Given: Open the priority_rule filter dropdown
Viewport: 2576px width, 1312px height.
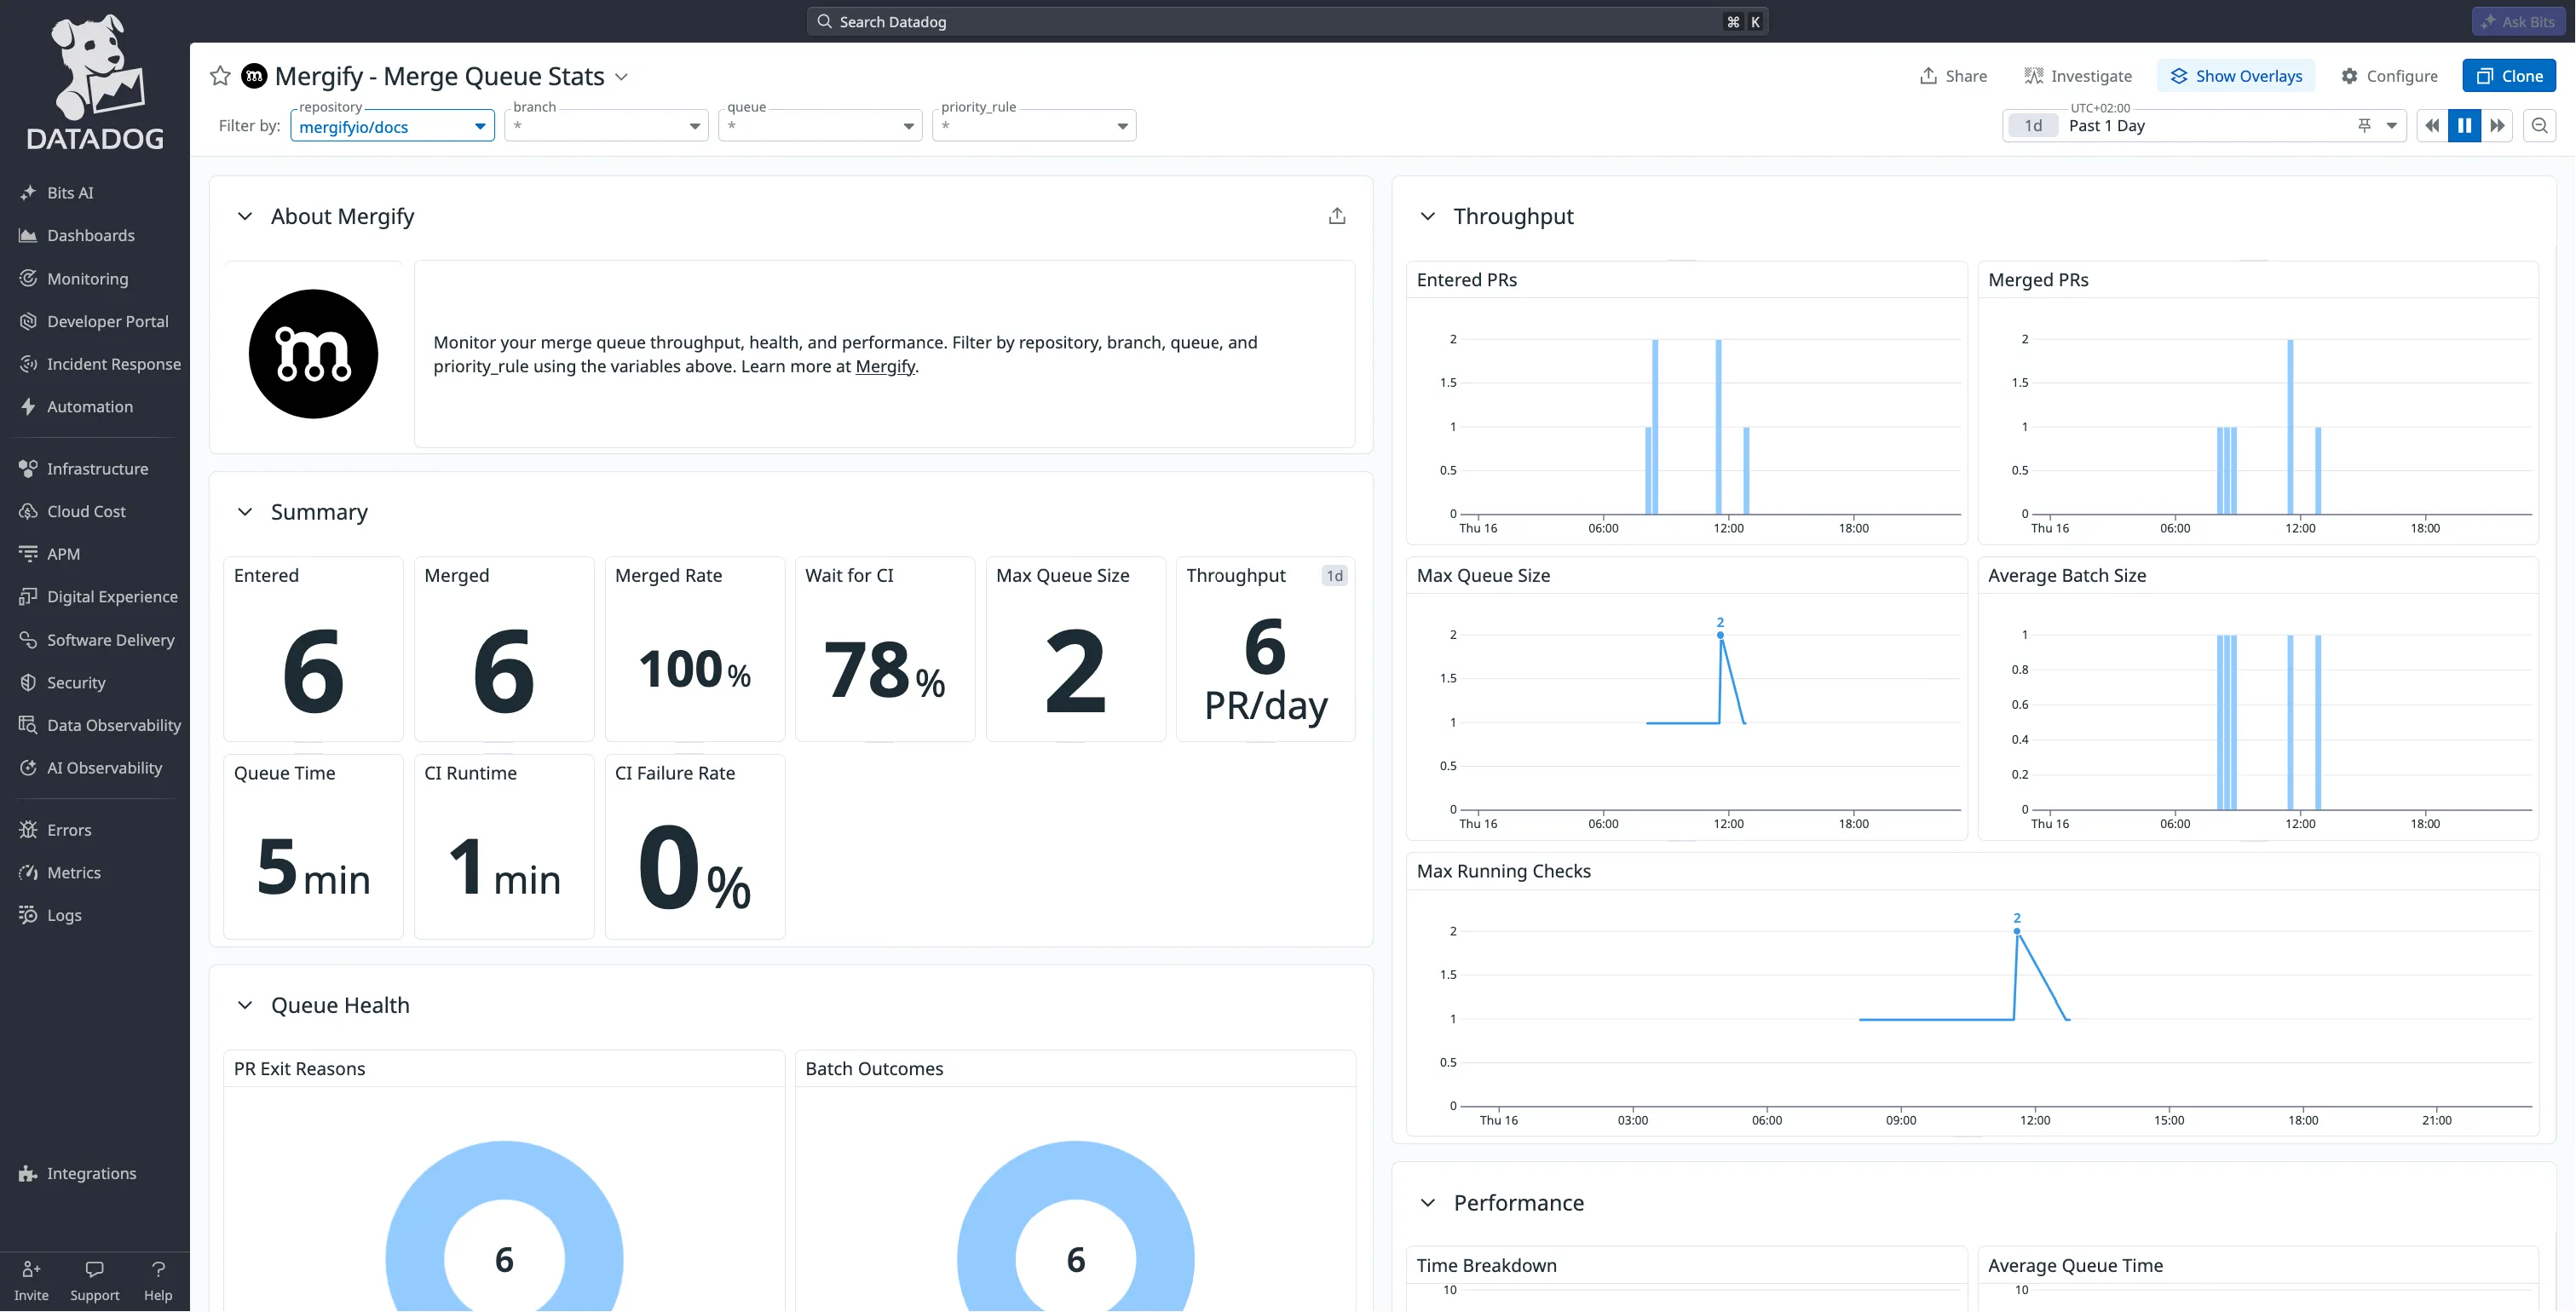Looking at the screenshot, I should pyautogui.click(x=1034, y=126).
